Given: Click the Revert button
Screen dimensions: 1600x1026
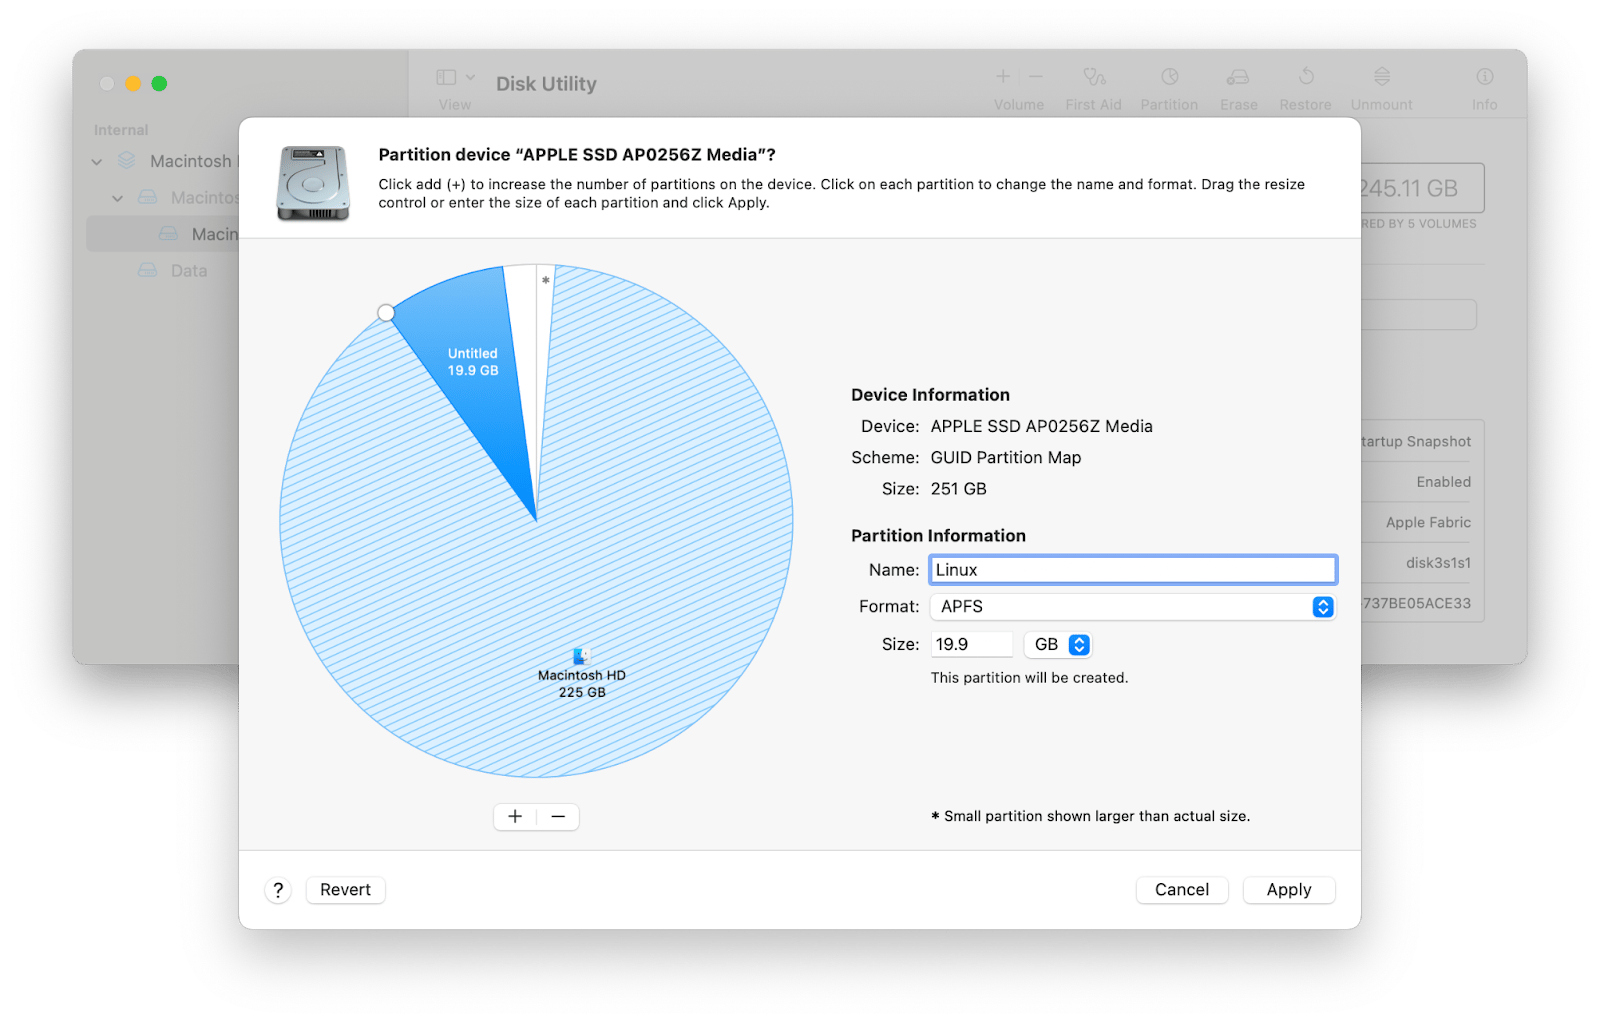Looking at the screenshot, I should click(345, 890).
